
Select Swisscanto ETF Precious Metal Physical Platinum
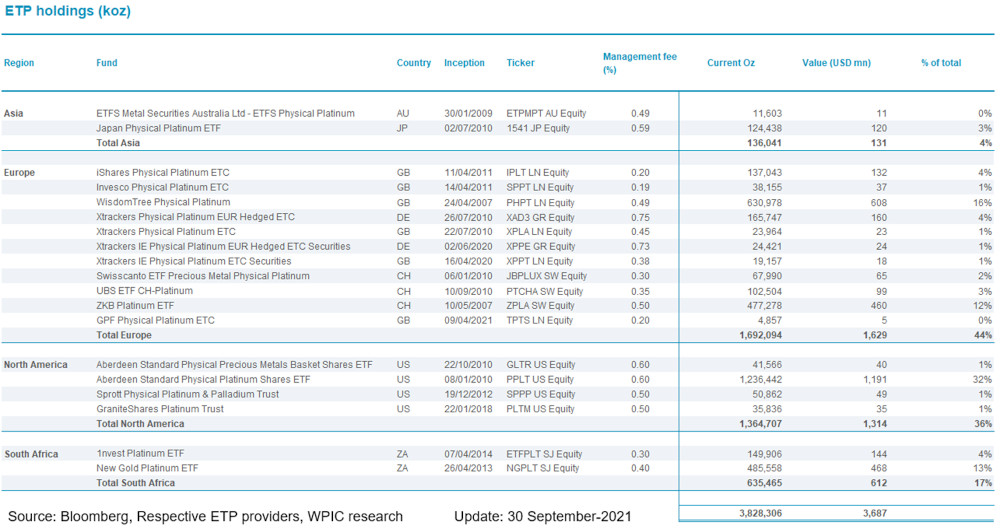pyautogui.click(x=203, y=276)
